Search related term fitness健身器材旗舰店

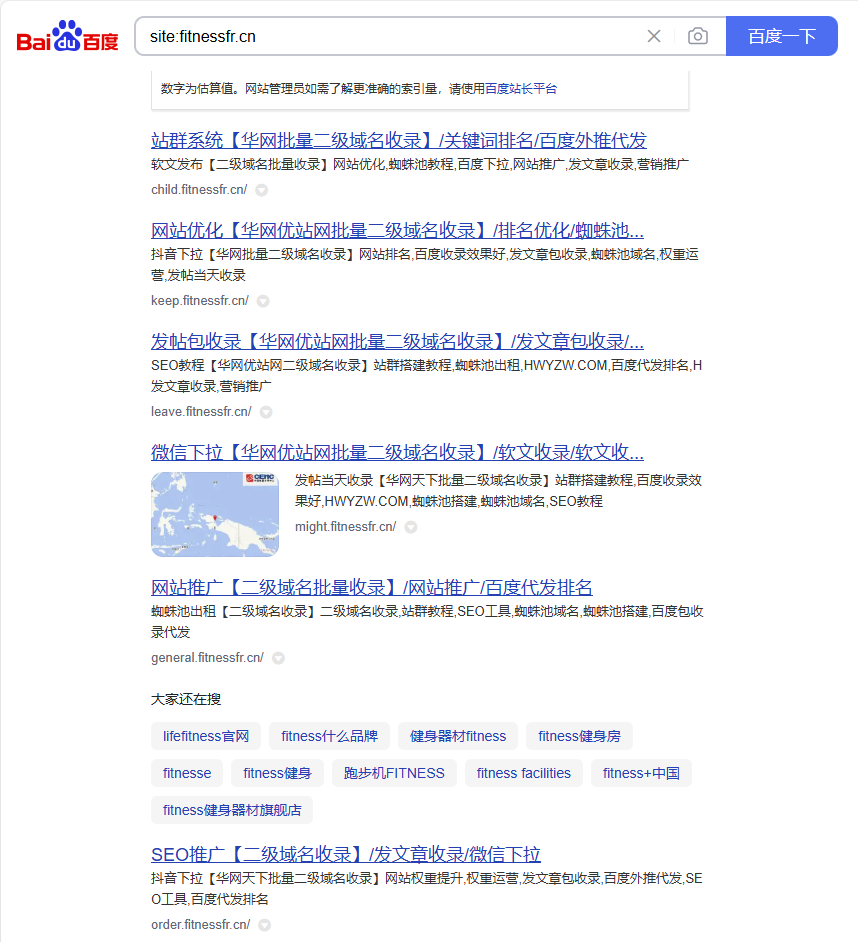click(x=232, y=810)
